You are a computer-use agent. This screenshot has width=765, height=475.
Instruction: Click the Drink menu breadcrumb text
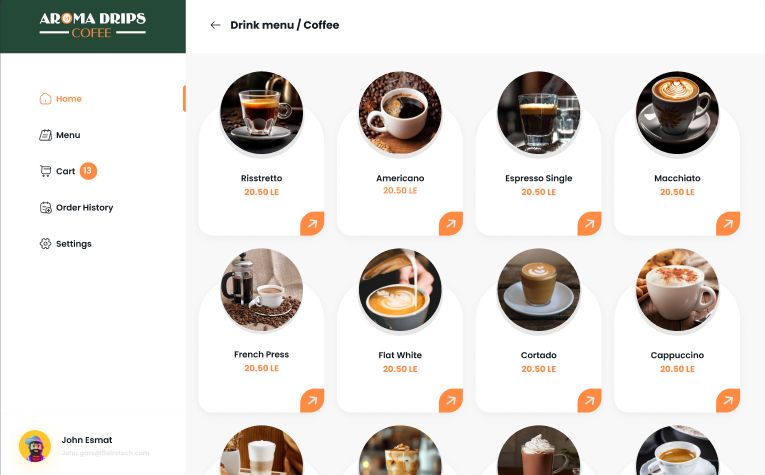click(262, 25)
